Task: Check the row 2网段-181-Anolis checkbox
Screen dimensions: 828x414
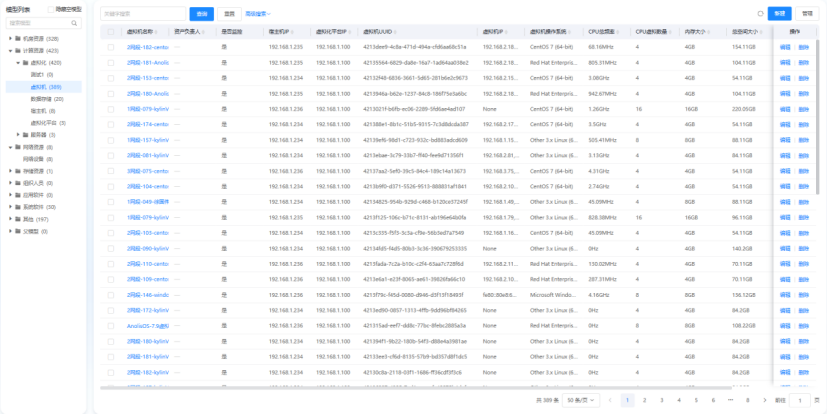Action: coord(111,63)
